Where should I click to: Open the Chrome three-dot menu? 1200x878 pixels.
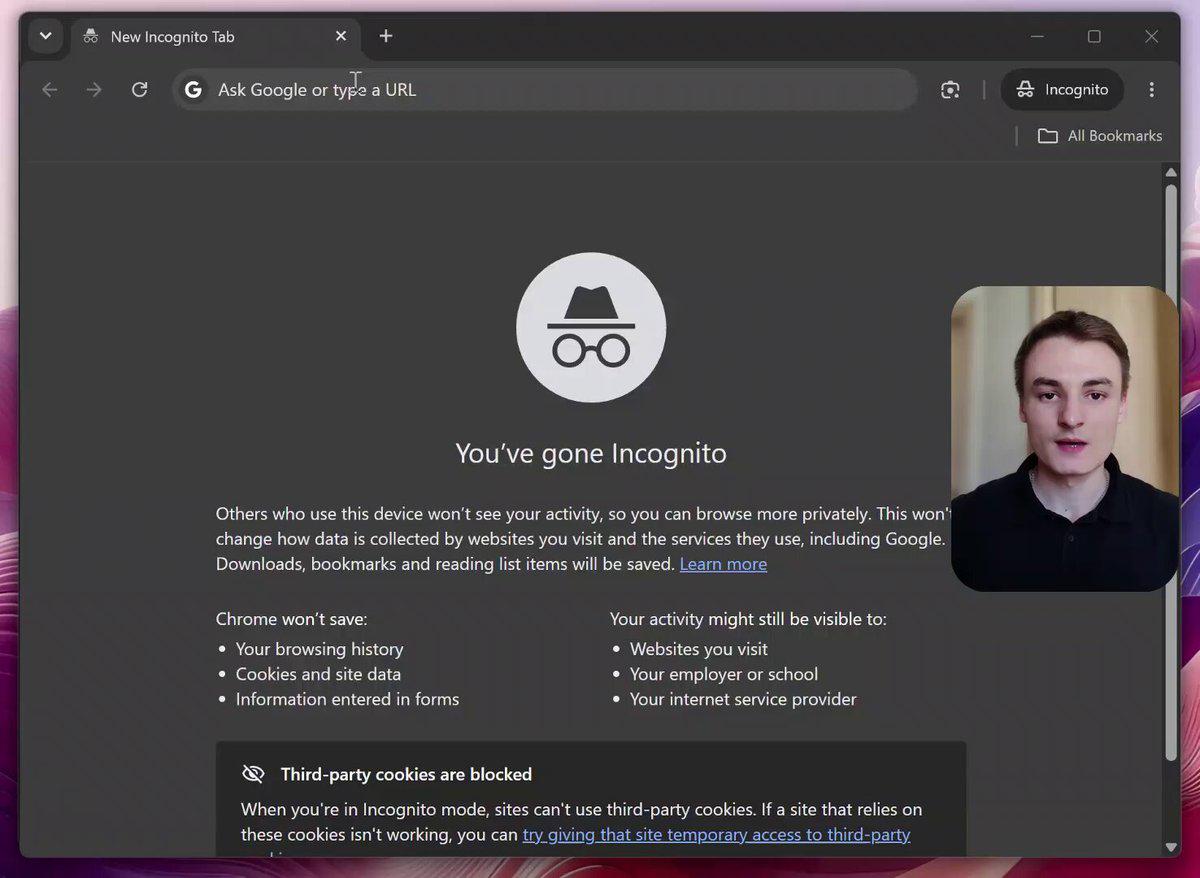tap(1152, 90)
